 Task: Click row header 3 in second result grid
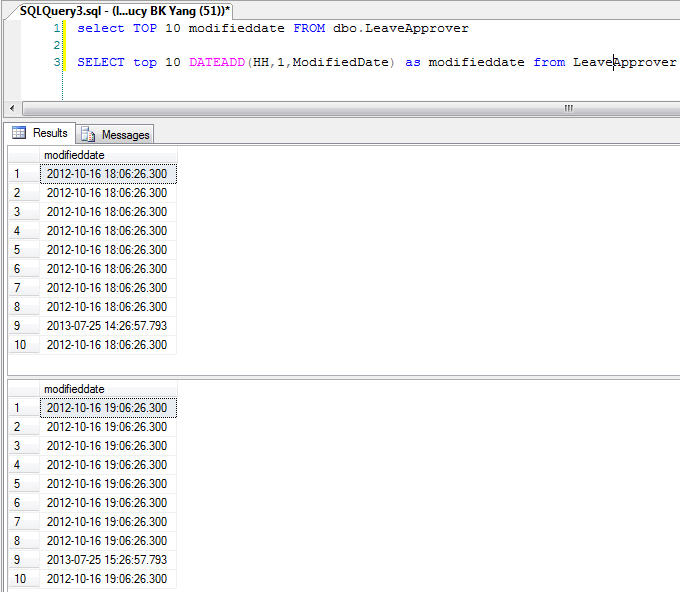(x=24, y=446)
